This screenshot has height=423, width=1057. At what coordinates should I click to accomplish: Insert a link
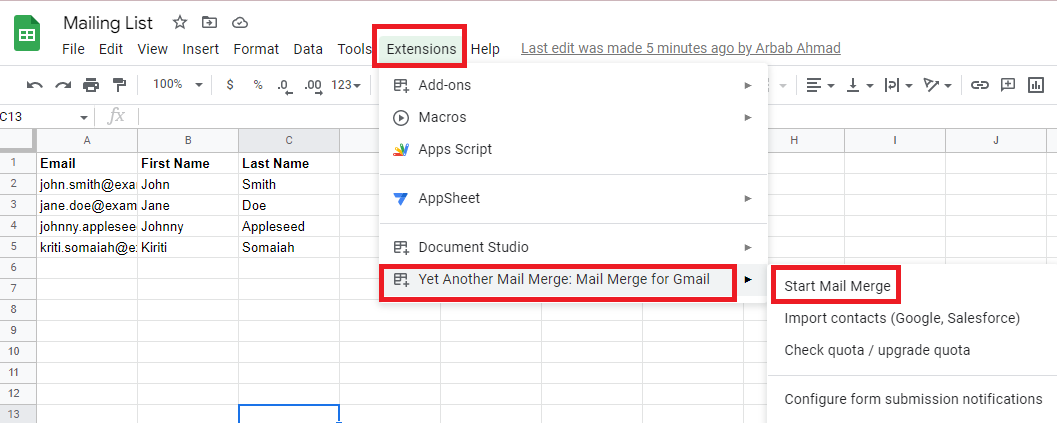click(979, 85)
